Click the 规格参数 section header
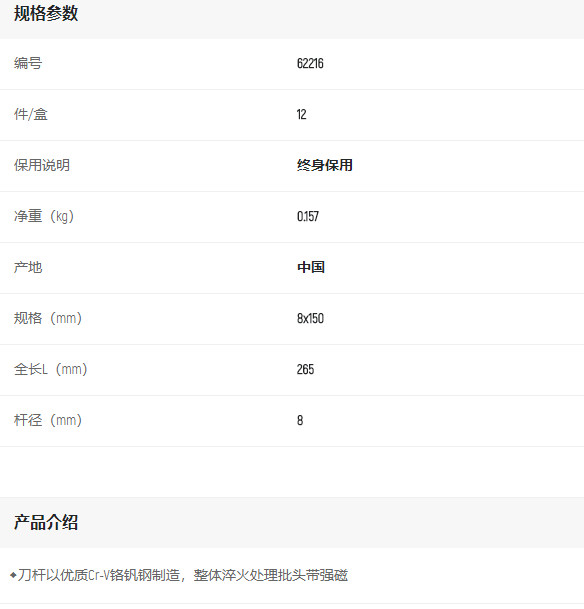The image size is (584, 609). click(46, 14)
